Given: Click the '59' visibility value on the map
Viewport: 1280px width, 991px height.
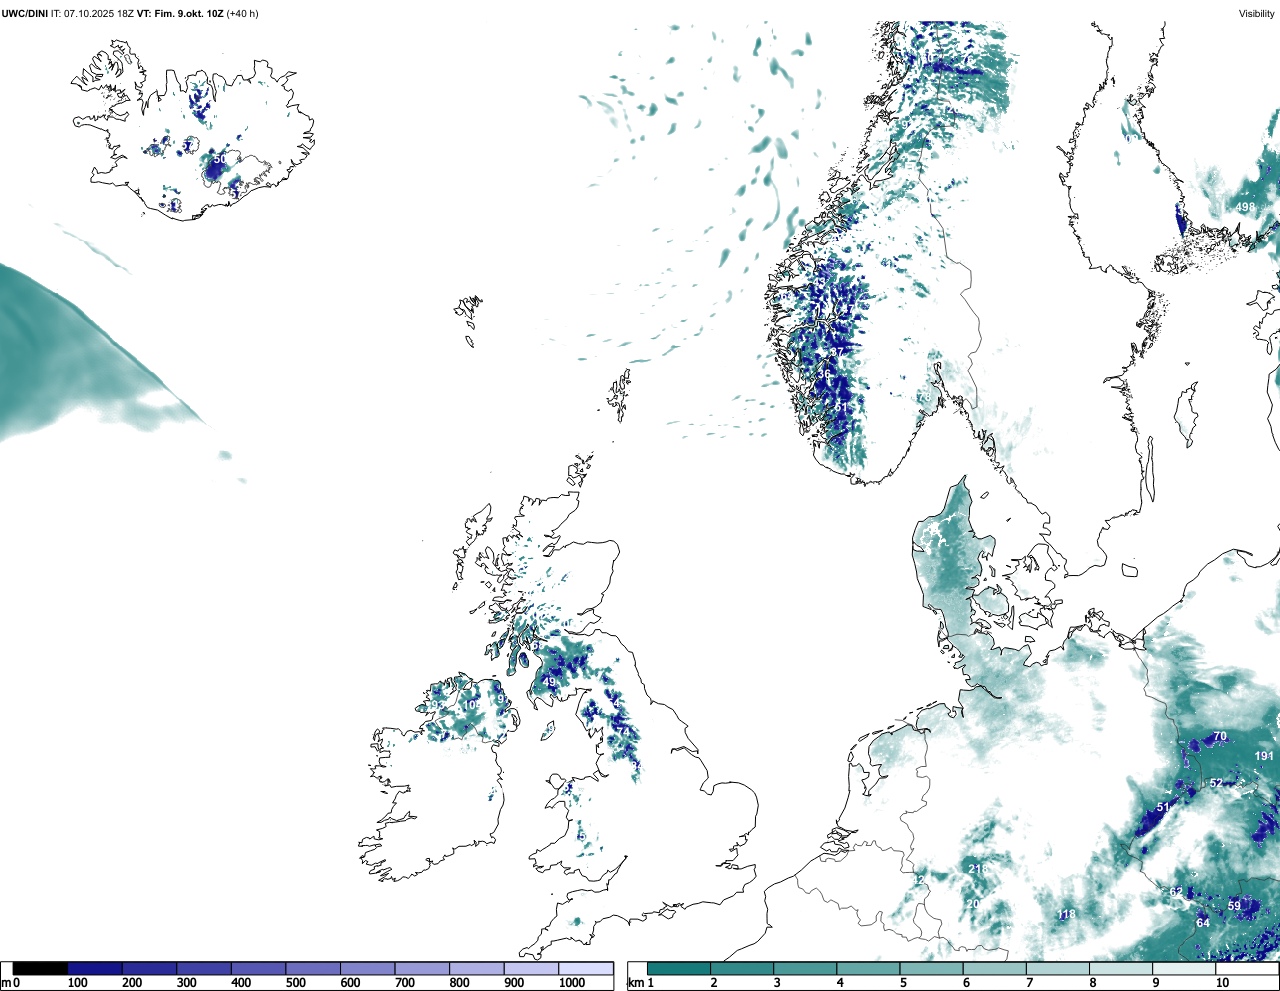Looking at the screenshot, I should coord(1234,907).
